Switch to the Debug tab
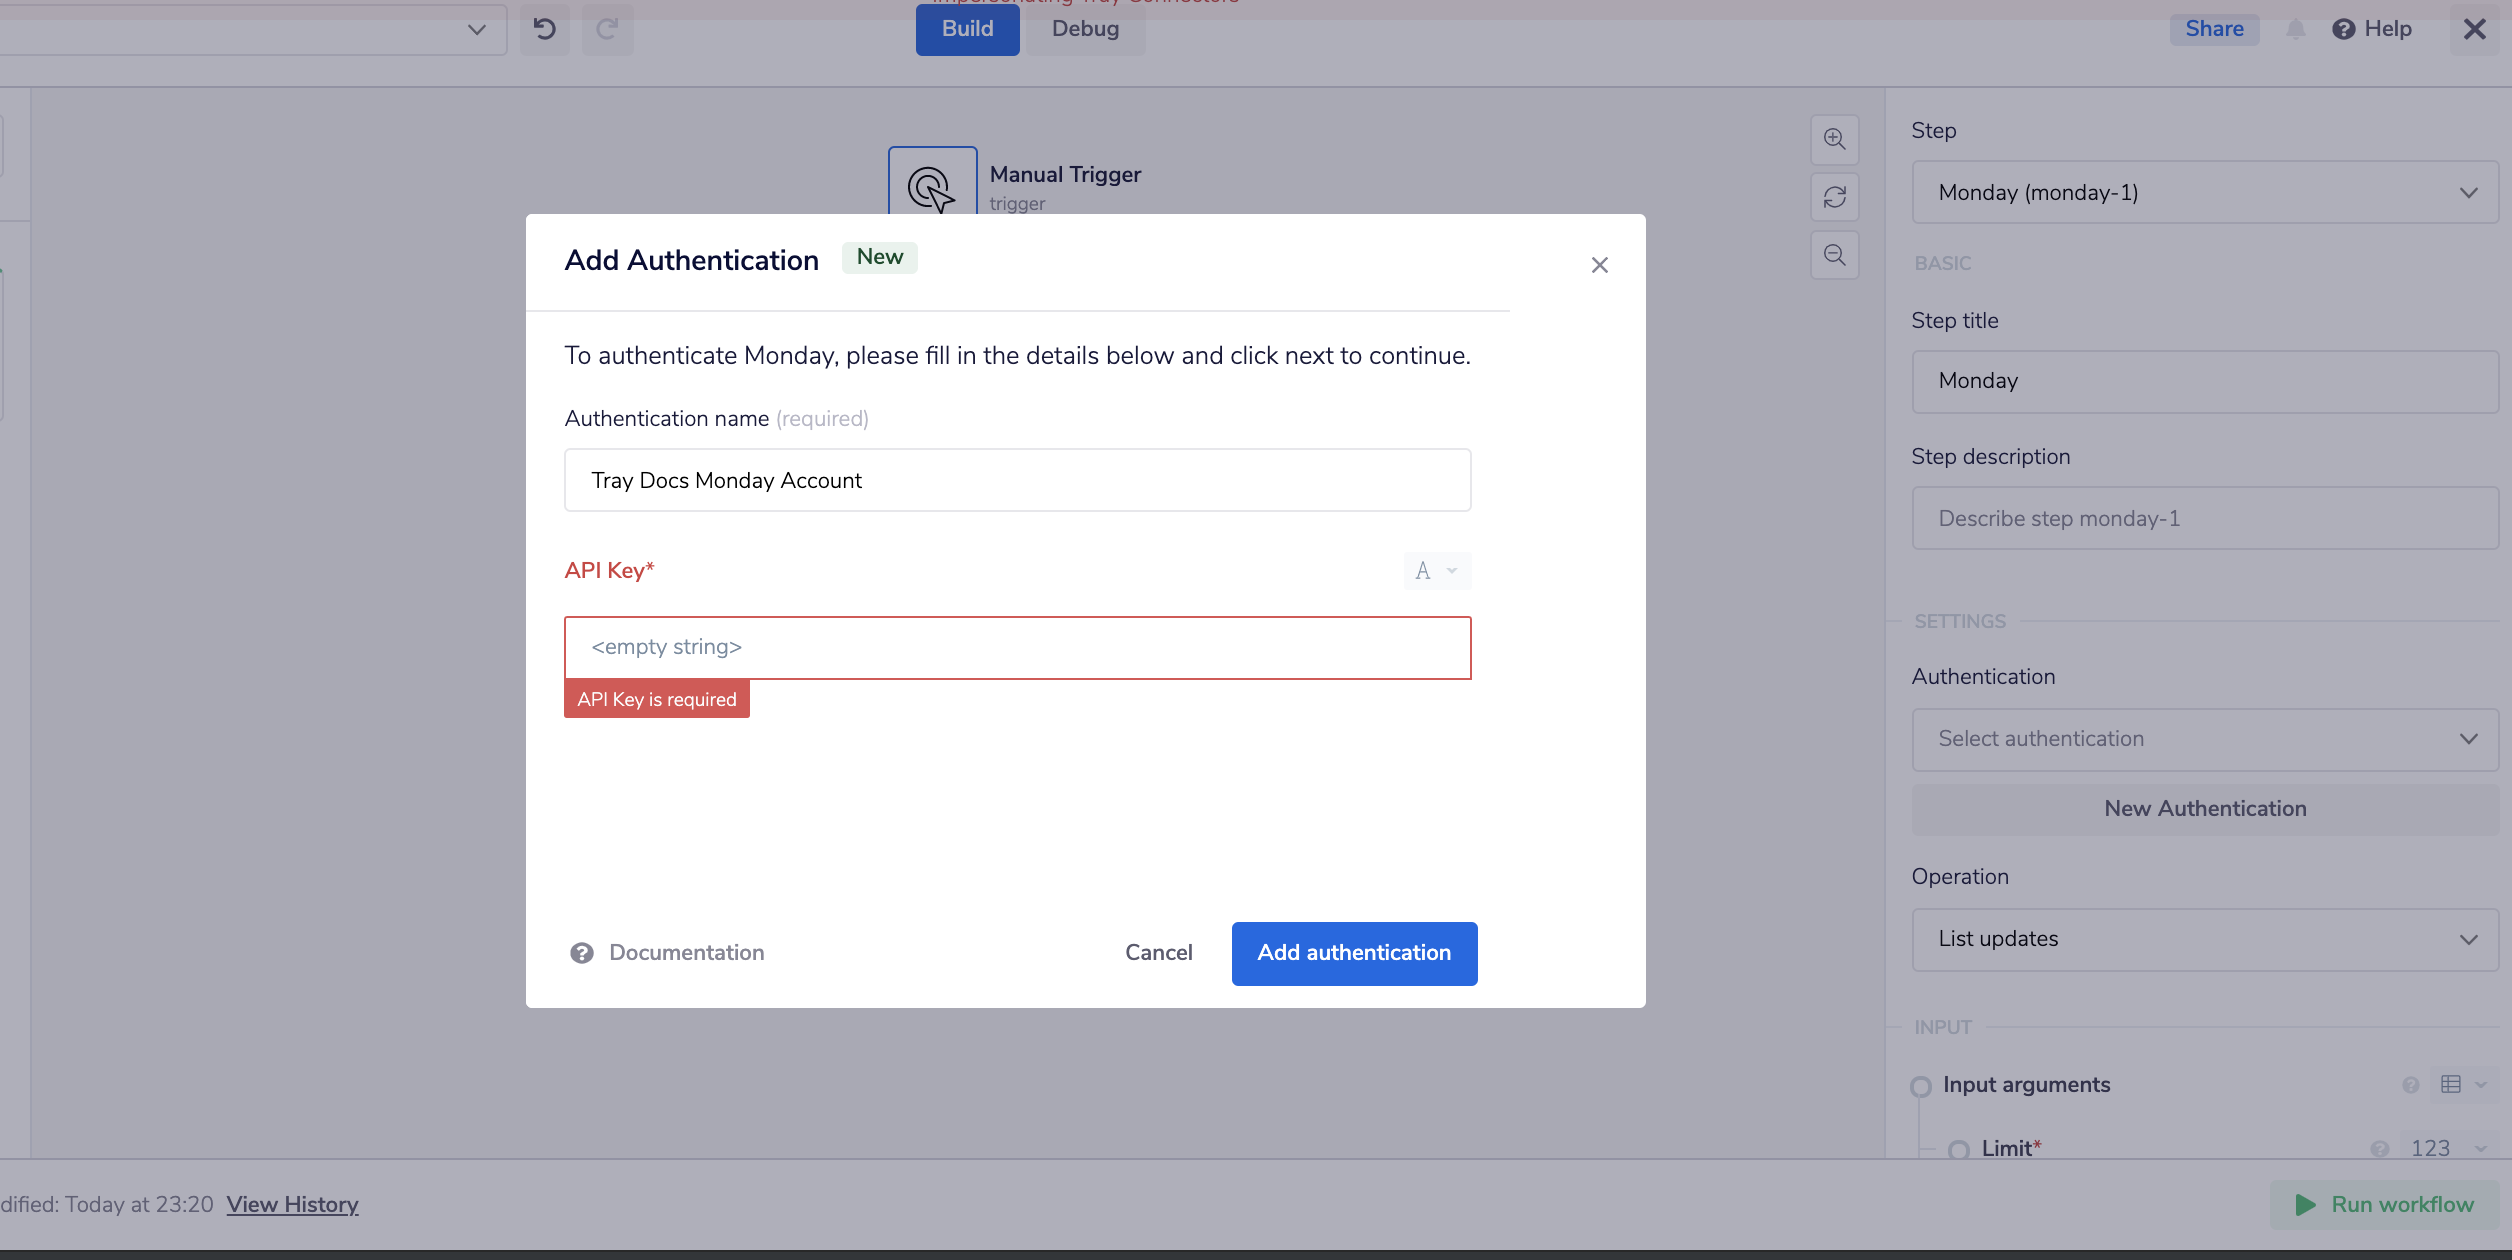Viewport: 2512px width, 1260px height. [x=1085, y=28]
